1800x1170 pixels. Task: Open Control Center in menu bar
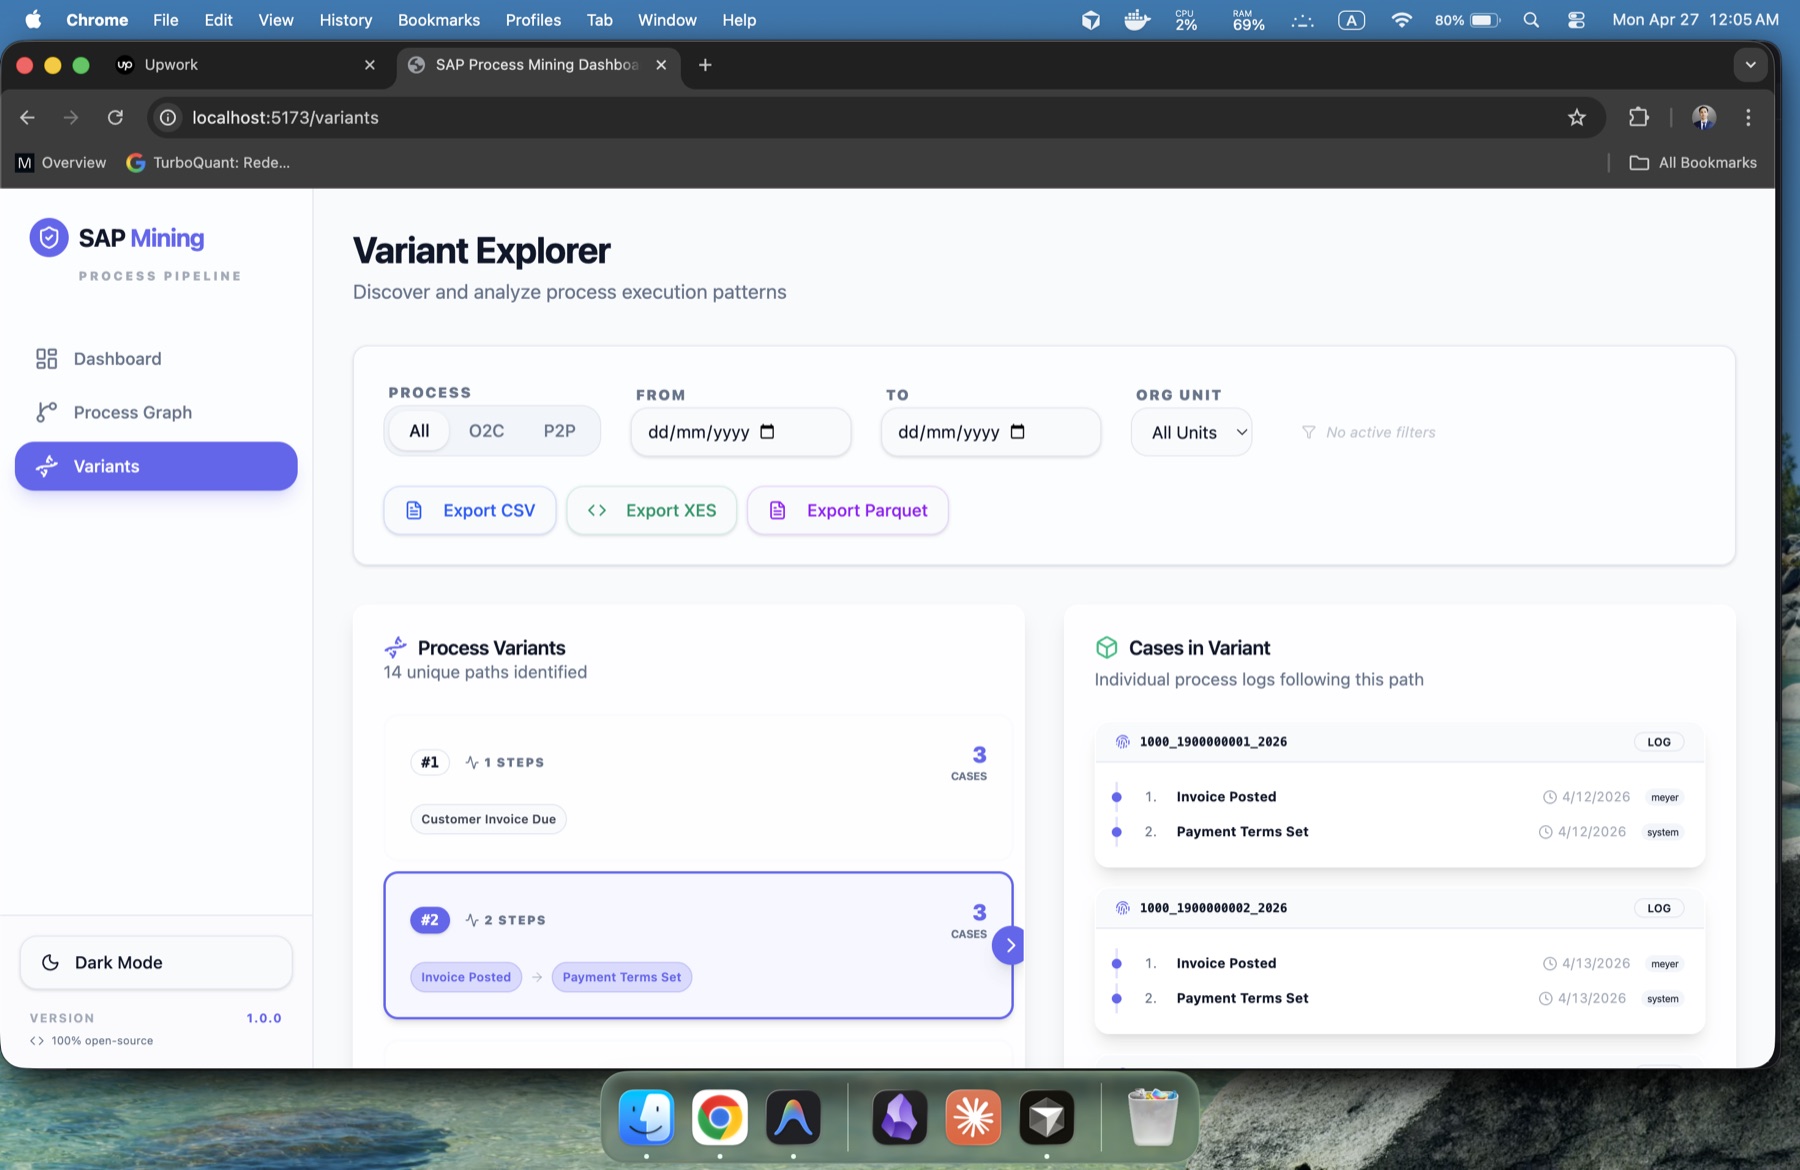[x=1576, y=20]
